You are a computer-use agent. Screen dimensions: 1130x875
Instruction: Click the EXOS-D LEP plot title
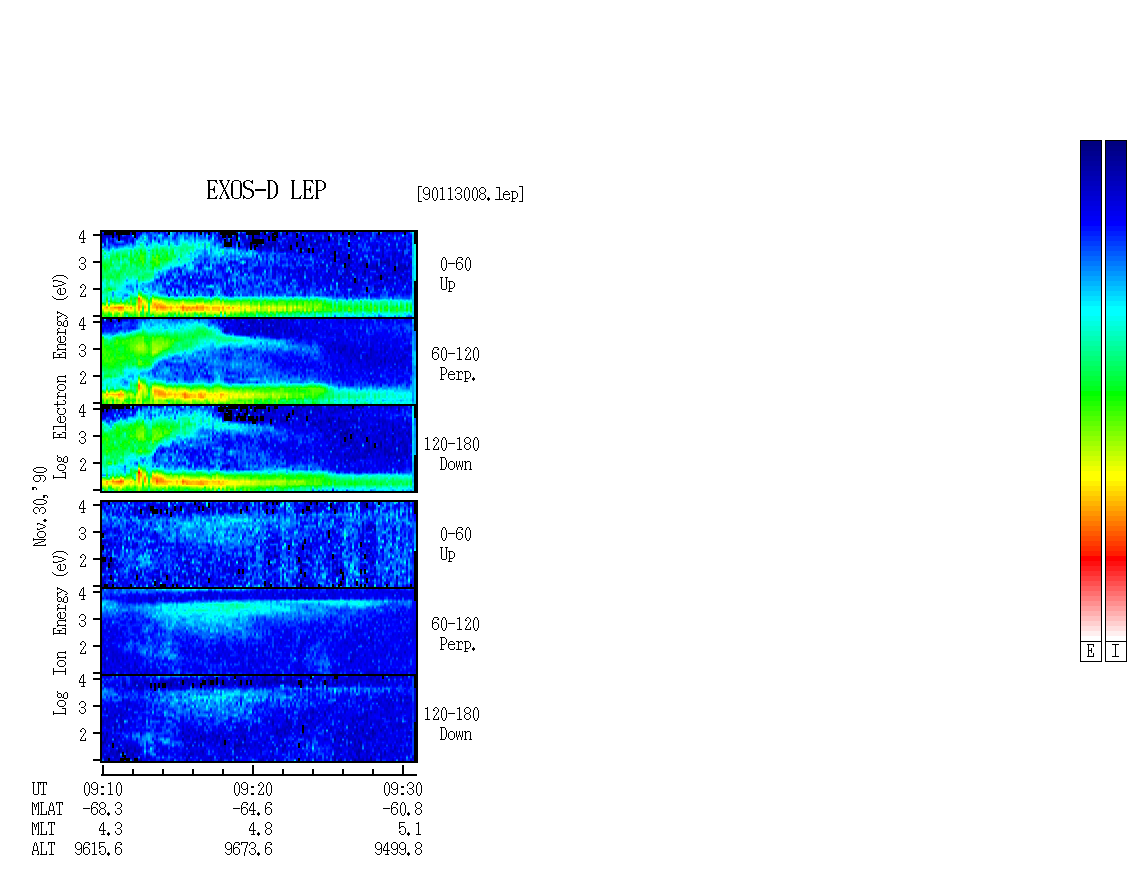266,190
